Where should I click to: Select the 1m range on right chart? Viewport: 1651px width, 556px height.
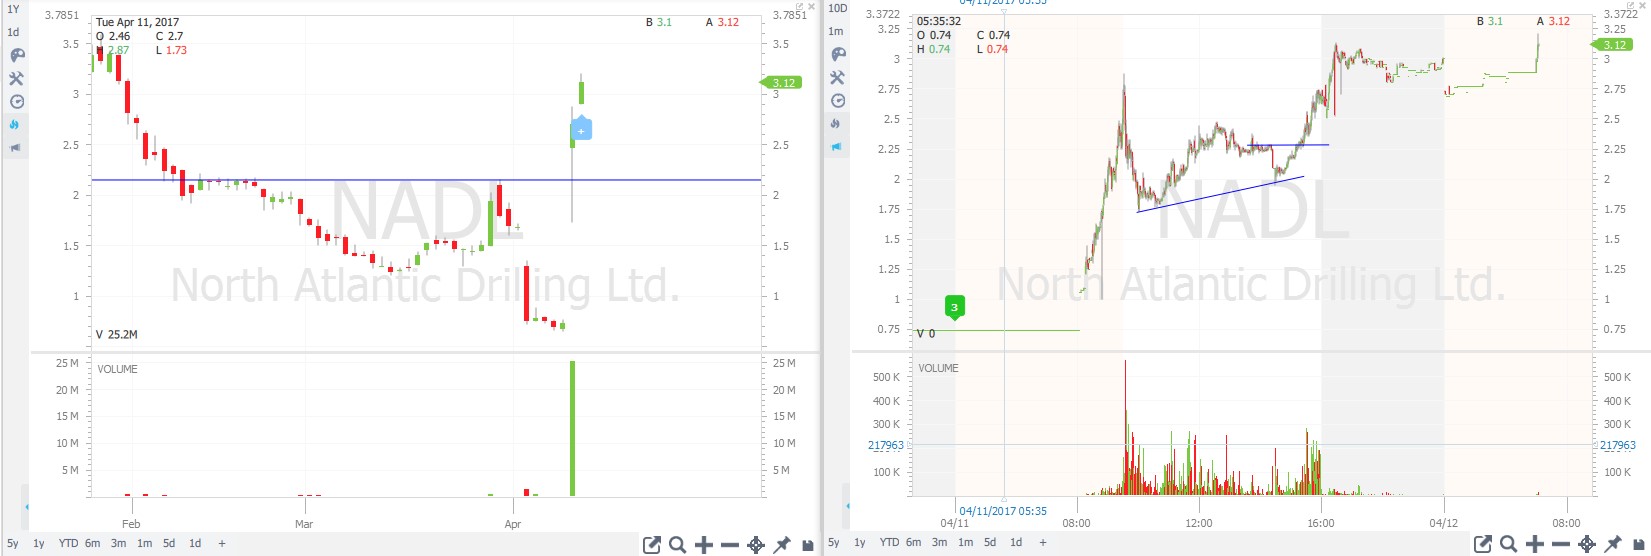click(965, 542)
